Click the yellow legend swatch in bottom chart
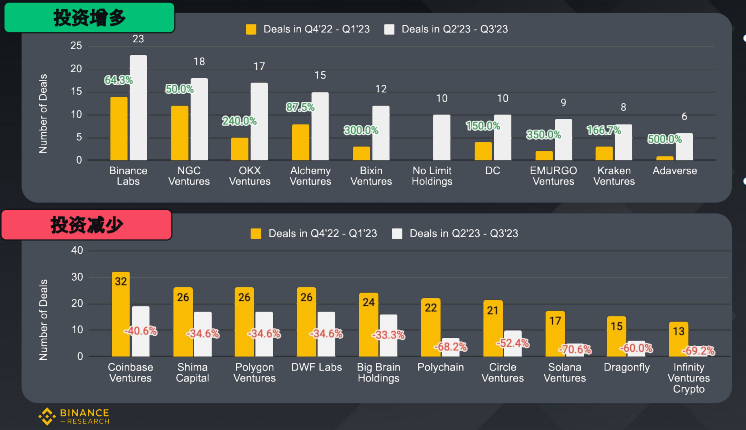 coord(256,234)
